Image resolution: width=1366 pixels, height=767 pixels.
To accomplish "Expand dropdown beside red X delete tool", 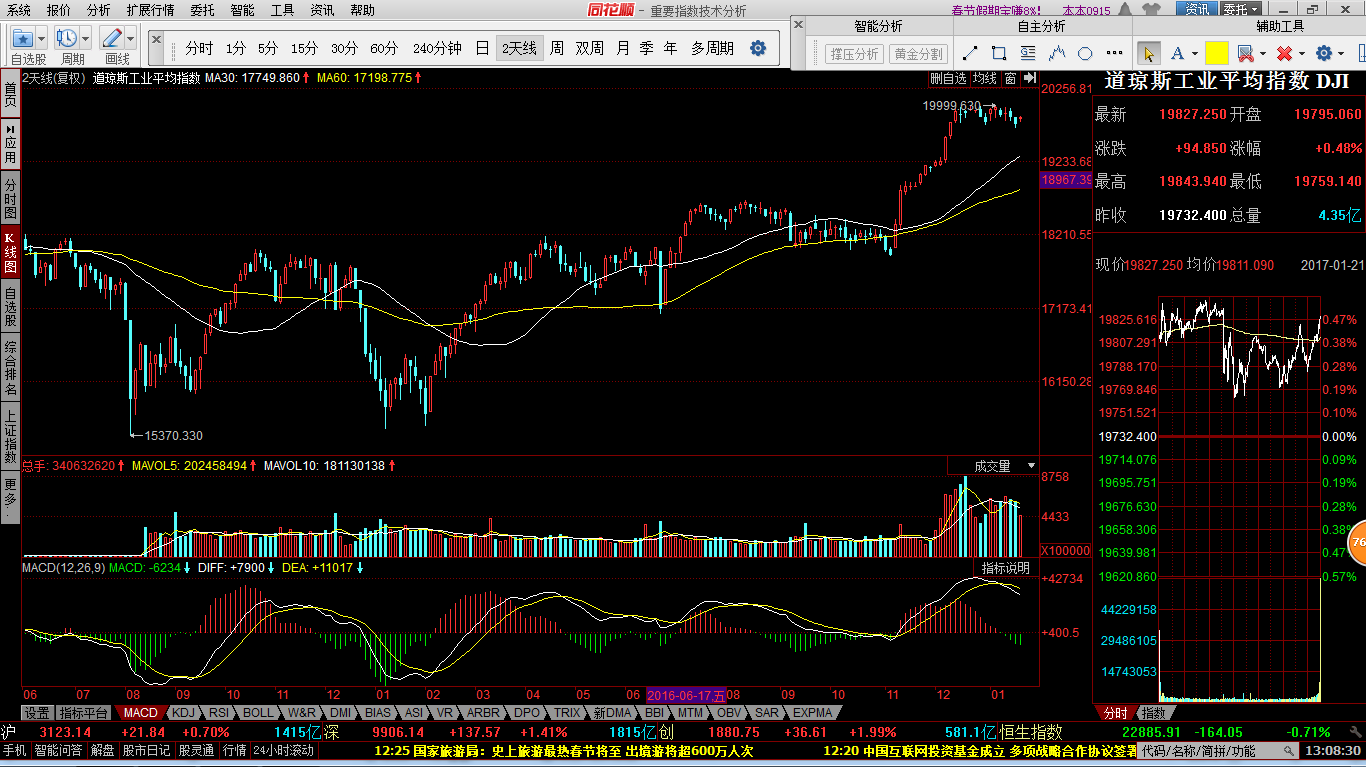I will (x=1303, y=54).
